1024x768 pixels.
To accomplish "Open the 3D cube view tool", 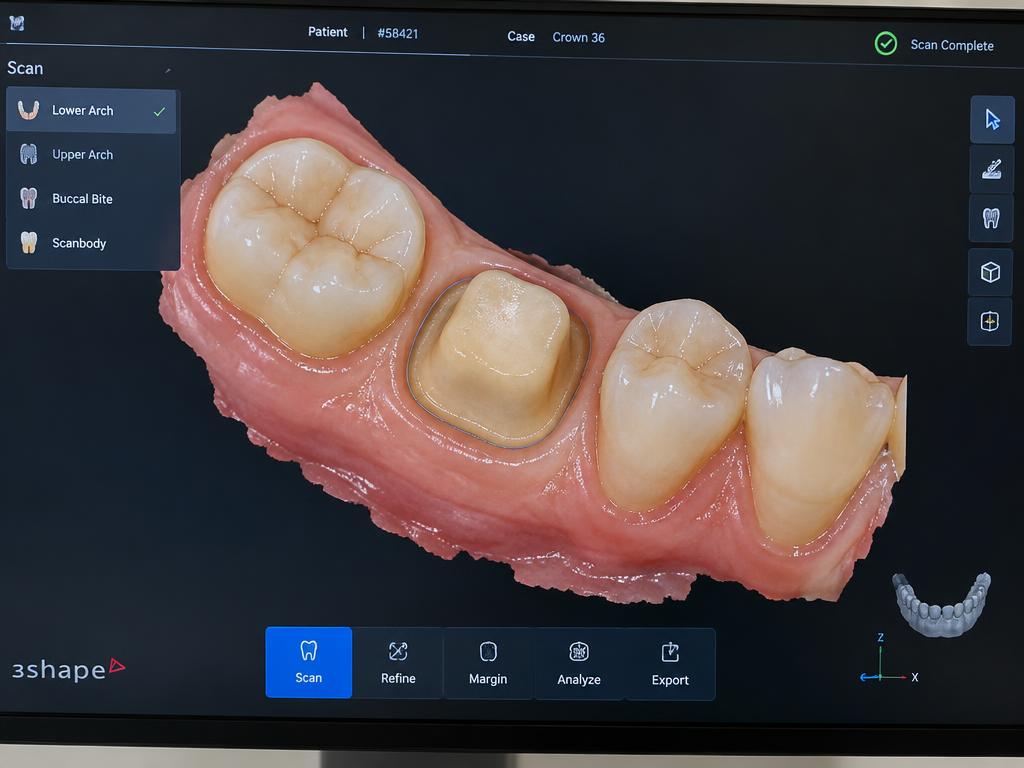I will tap(990, 272).
